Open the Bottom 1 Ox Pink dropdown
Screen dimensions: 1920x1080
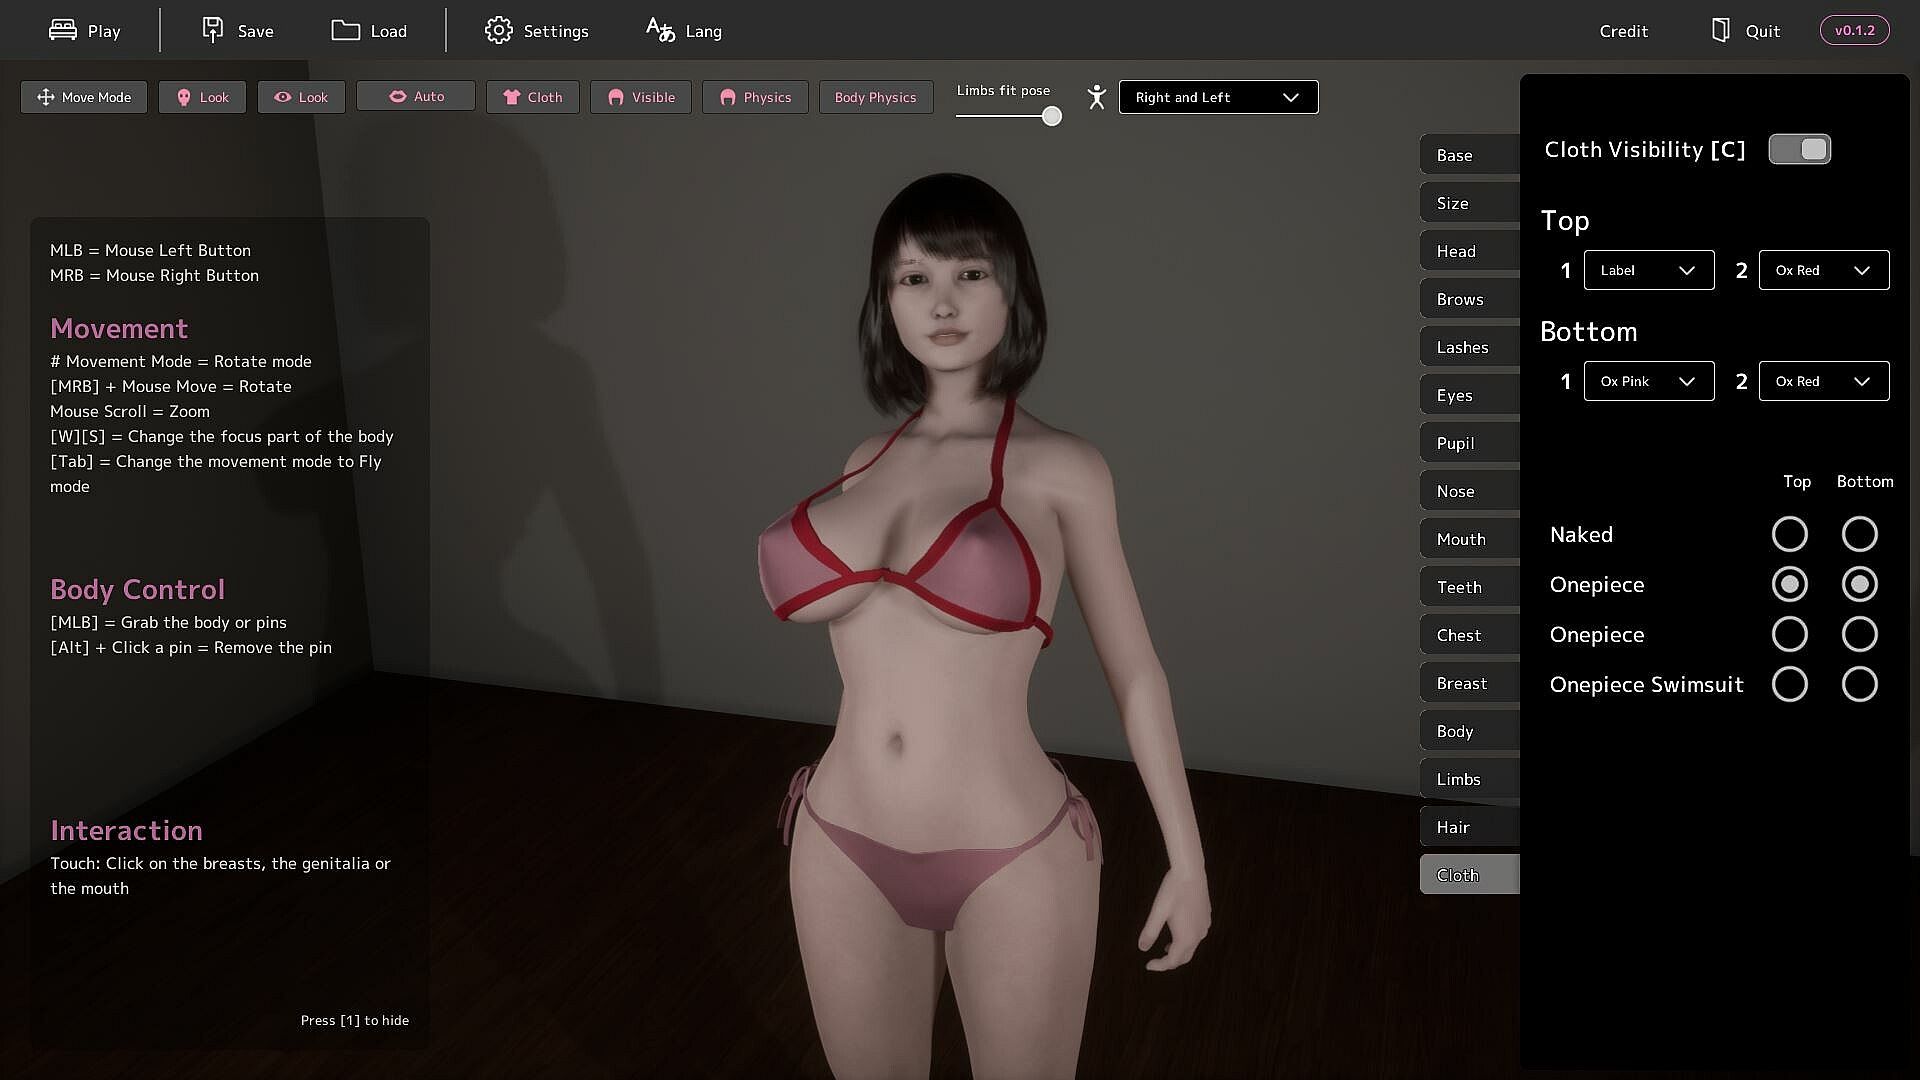pyautogui.click(x=1648, y=381)
